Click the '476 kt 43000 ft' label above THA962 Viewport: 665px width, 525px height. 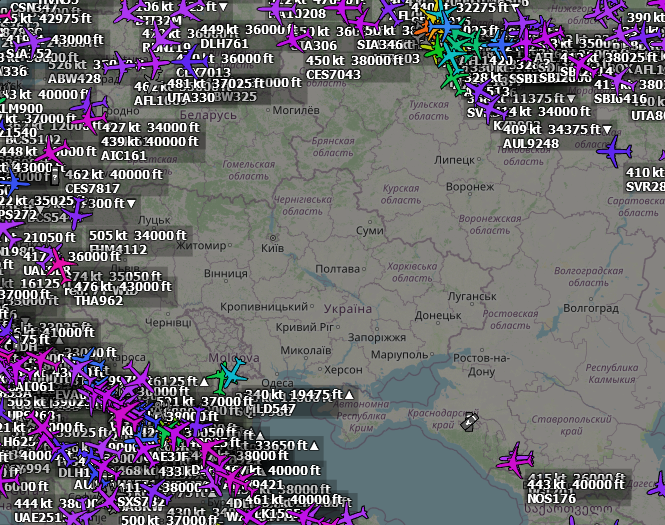tap(123, 287)
